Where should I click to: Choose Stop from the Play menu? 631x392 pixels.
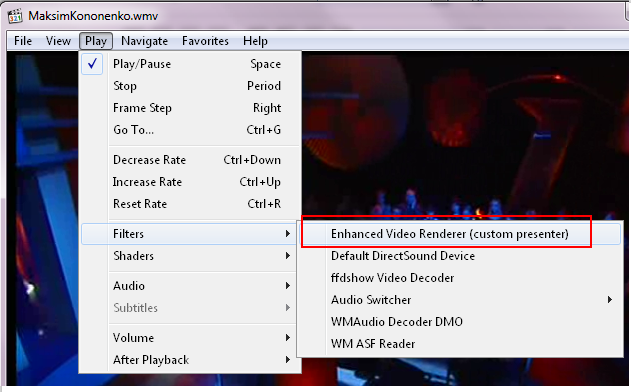click(x=191, y=86)
